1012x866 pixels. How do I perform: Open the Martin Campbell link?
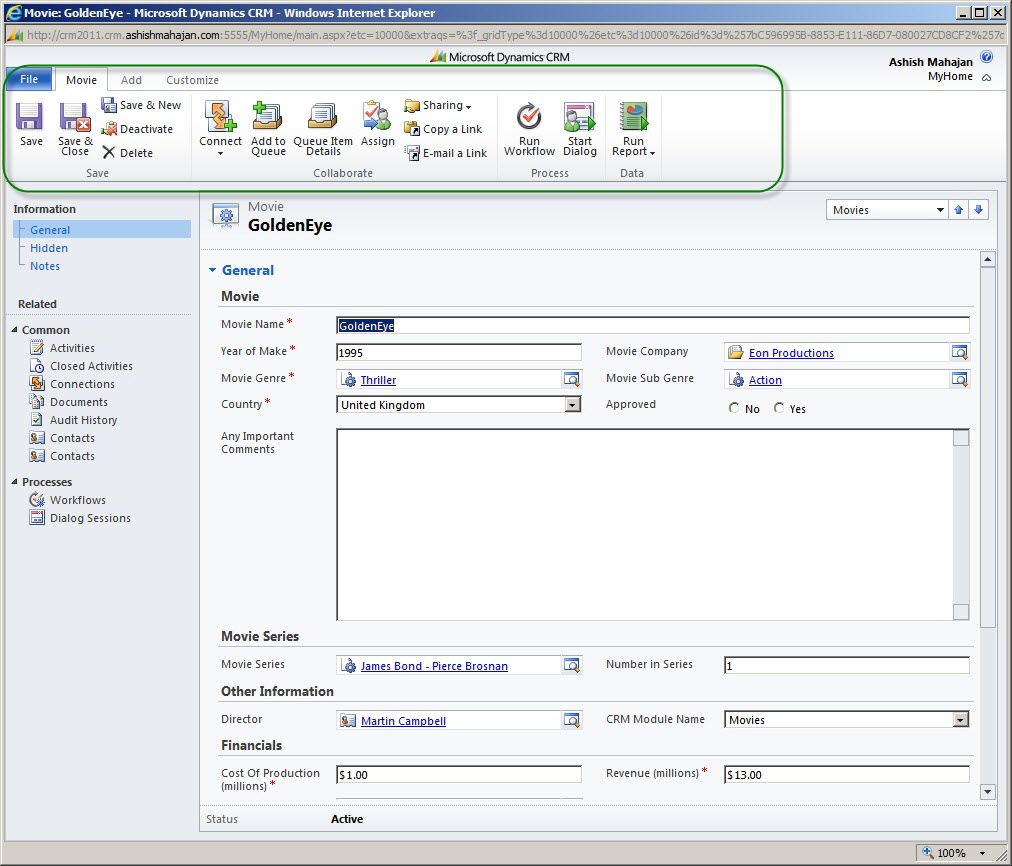pos(403,721)
